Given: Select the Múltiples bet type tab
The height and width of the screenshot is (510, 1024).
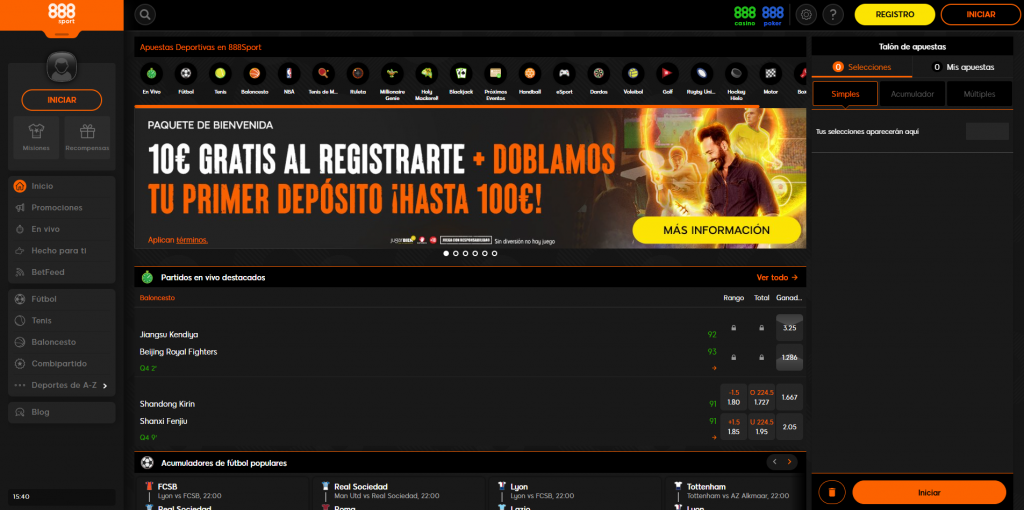Looking at the screenshot, I should [980, 94].
